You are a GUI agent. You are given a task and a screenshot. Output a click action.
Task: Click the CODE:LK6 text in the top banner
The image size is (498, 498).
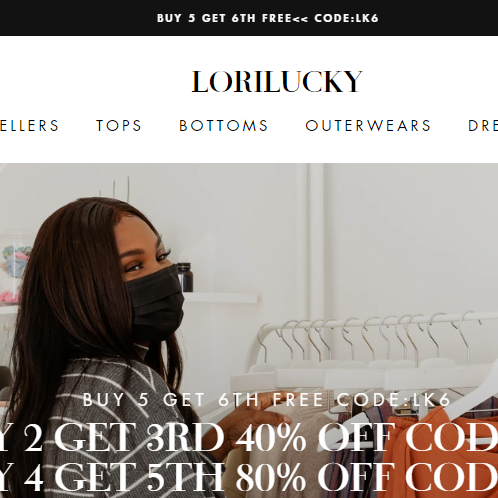coord(346,18)
